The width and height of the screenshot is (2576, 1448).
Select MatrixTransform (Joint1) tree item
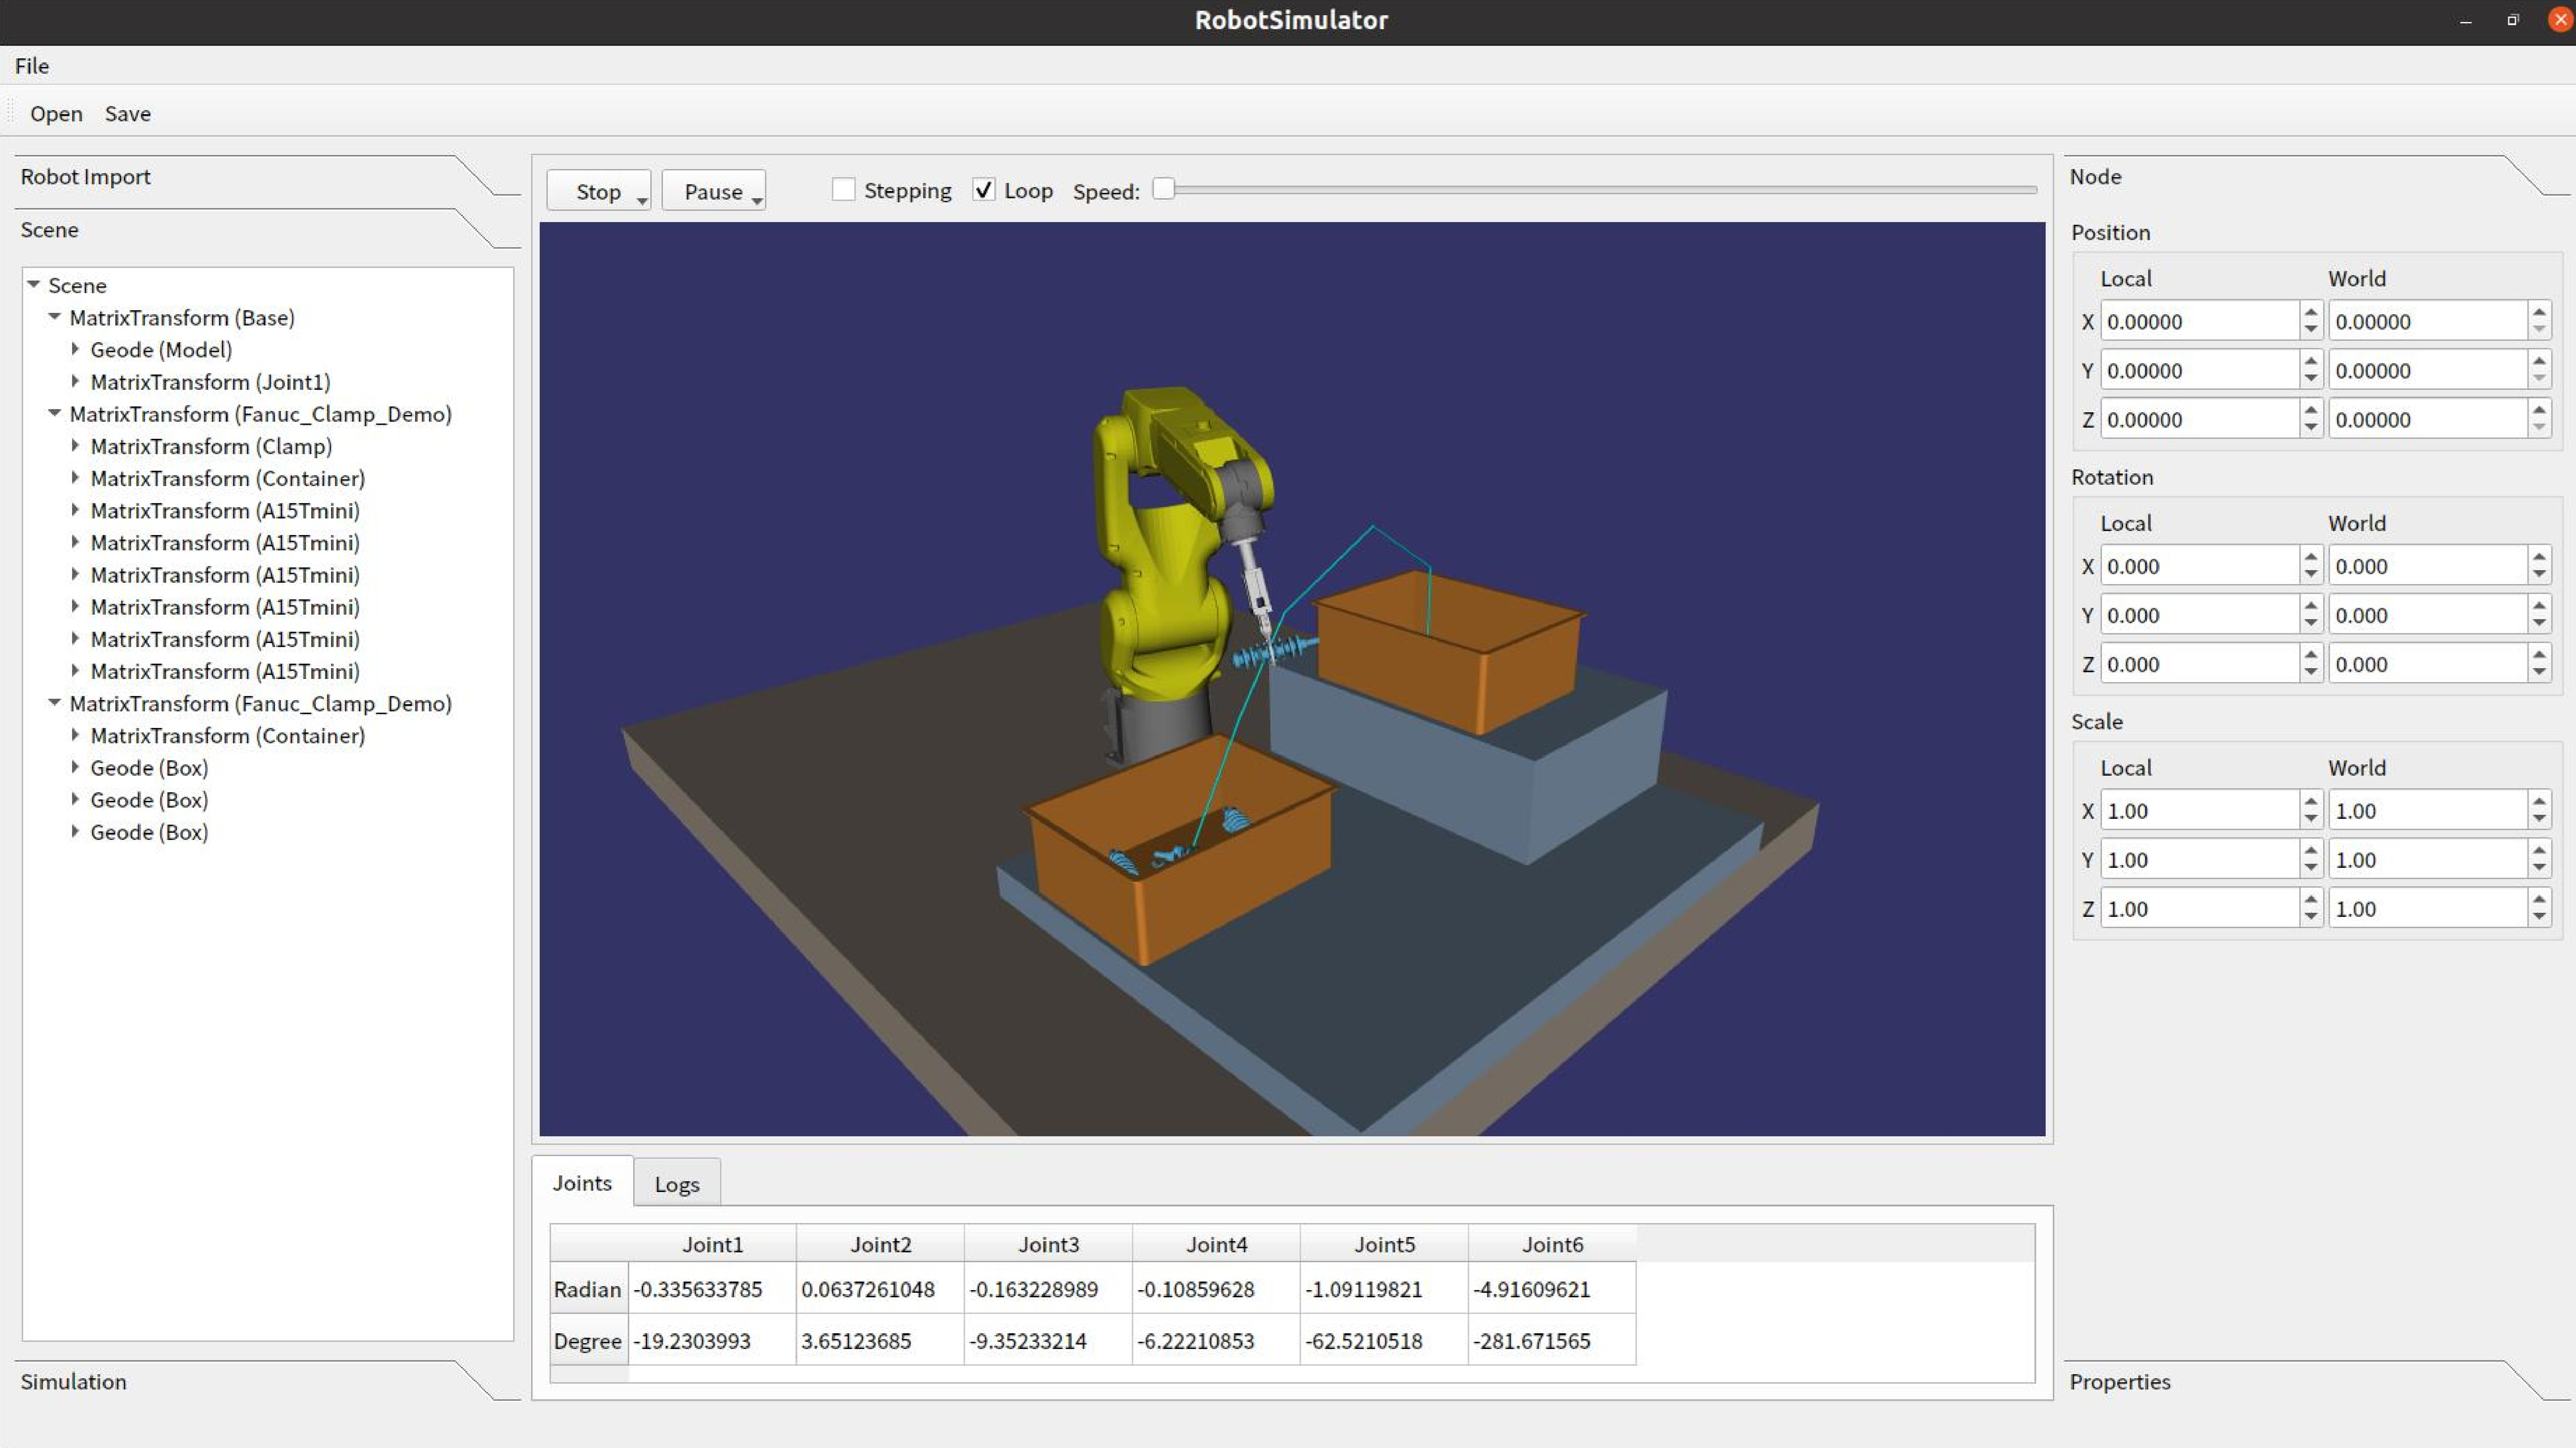coord(210,382)
